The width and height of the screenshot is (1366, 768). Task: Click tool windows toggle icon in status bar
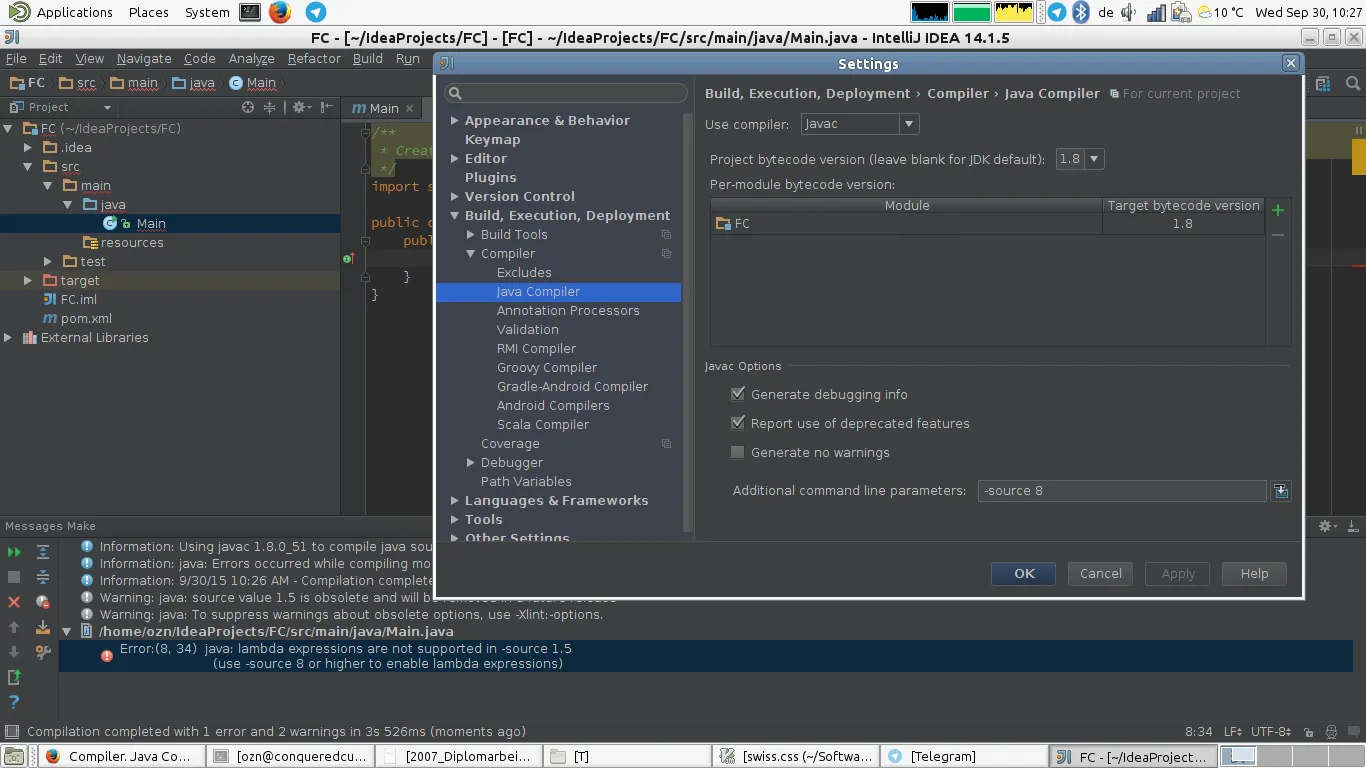[x=12, y=732]
